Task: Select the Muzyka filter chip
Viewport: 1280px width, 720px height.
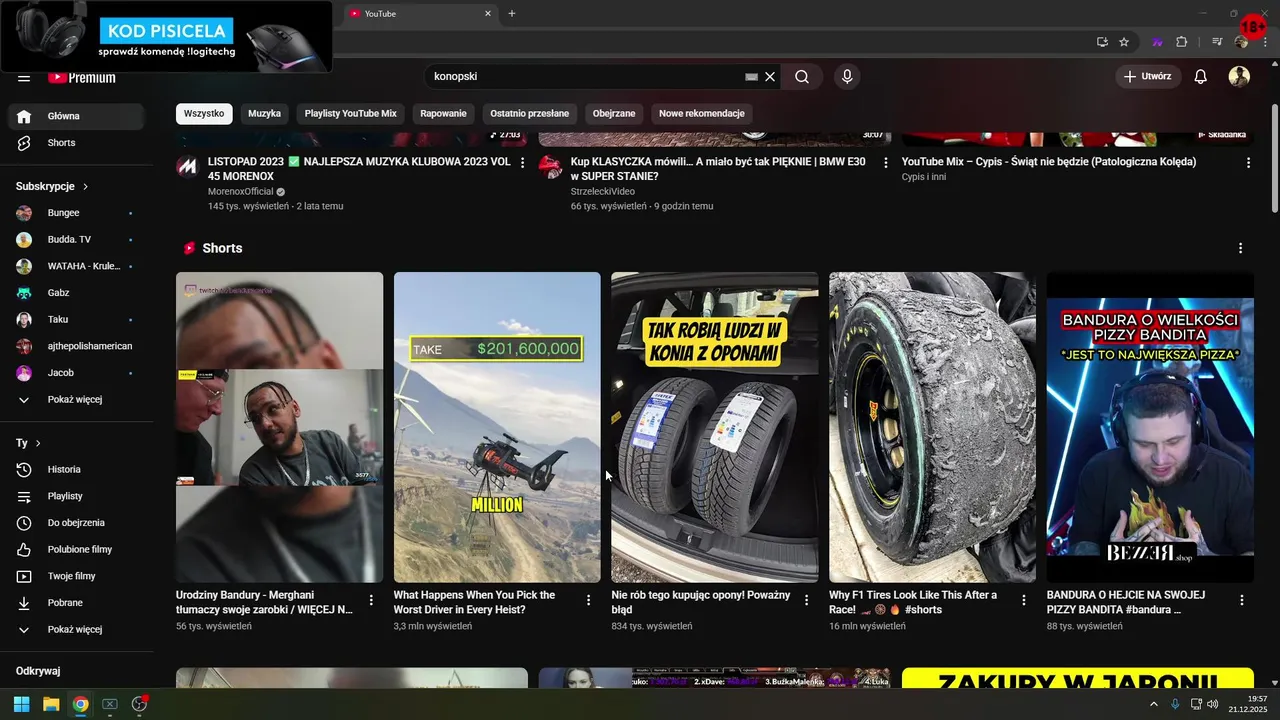Action: point(265,114)
